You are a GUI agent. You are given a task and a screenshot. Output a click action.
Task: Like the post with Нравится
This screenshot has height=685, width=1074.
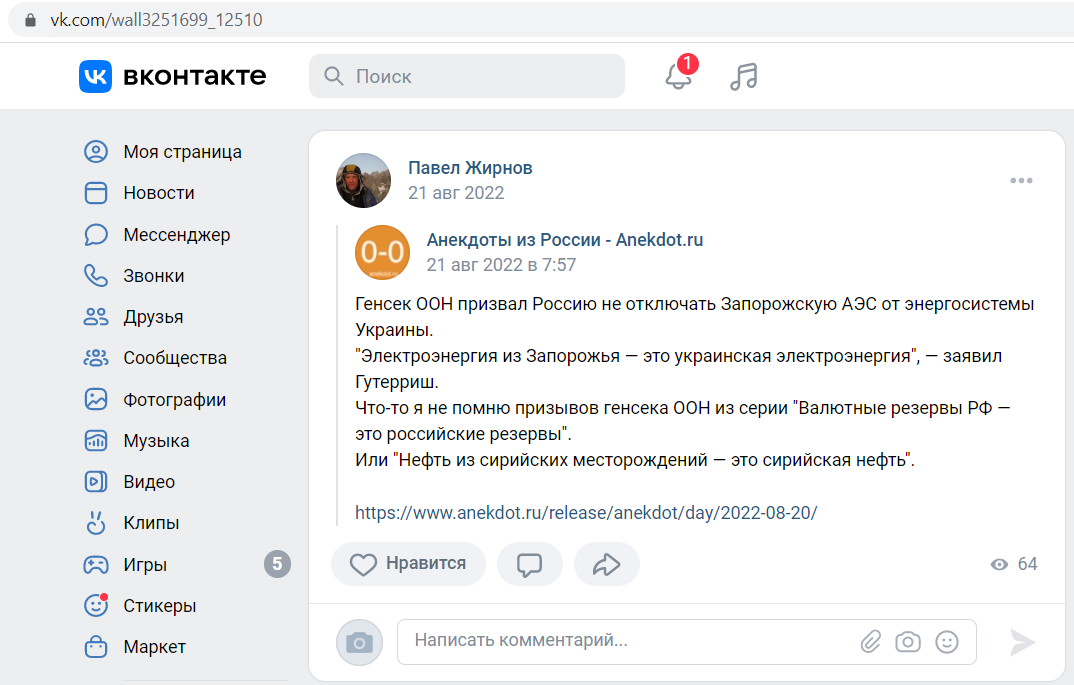[408, 564]
